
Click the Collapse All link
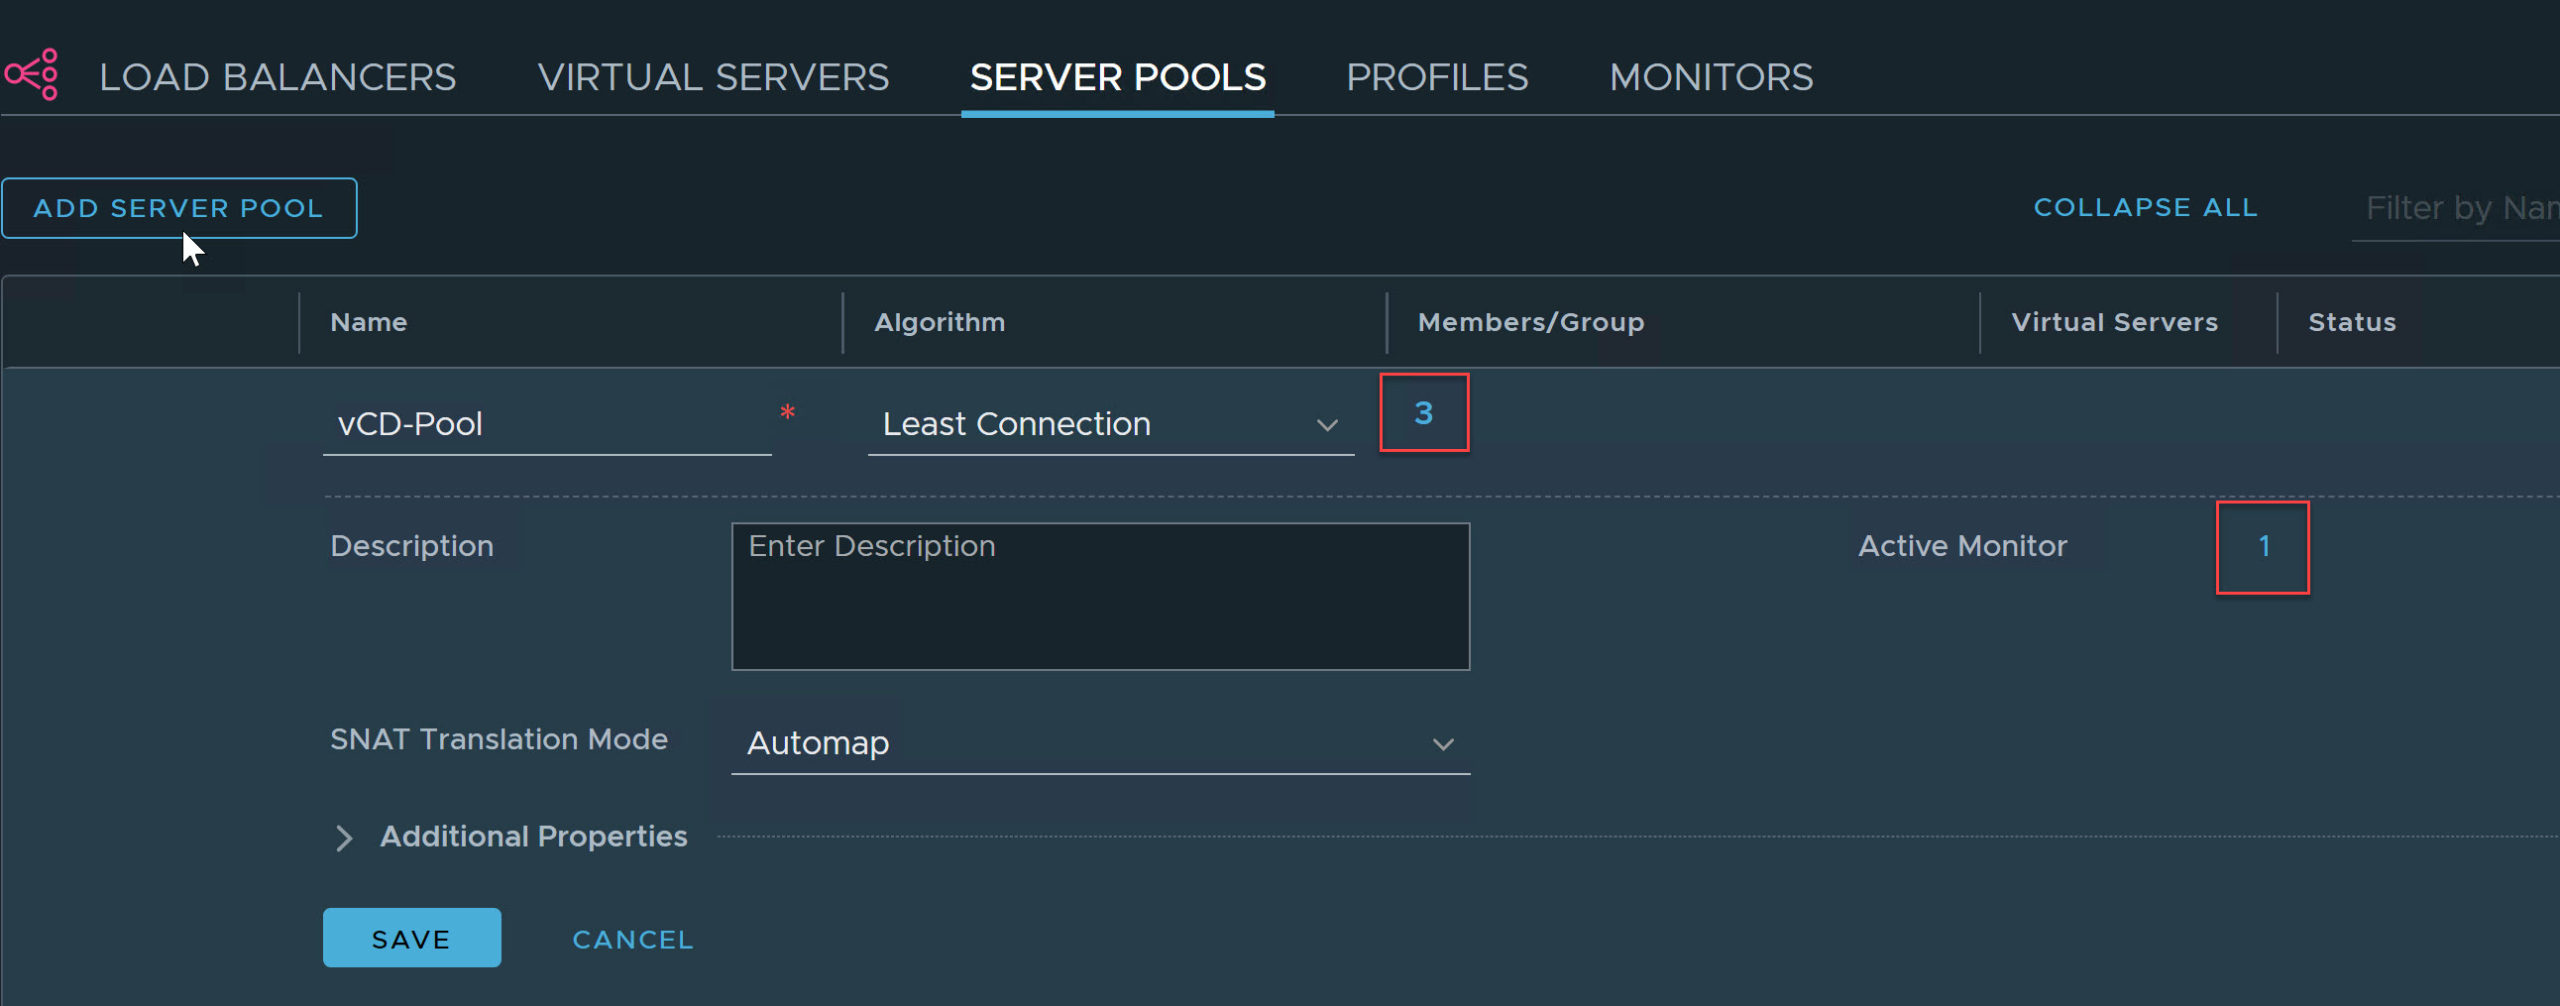pos(2145,207)
